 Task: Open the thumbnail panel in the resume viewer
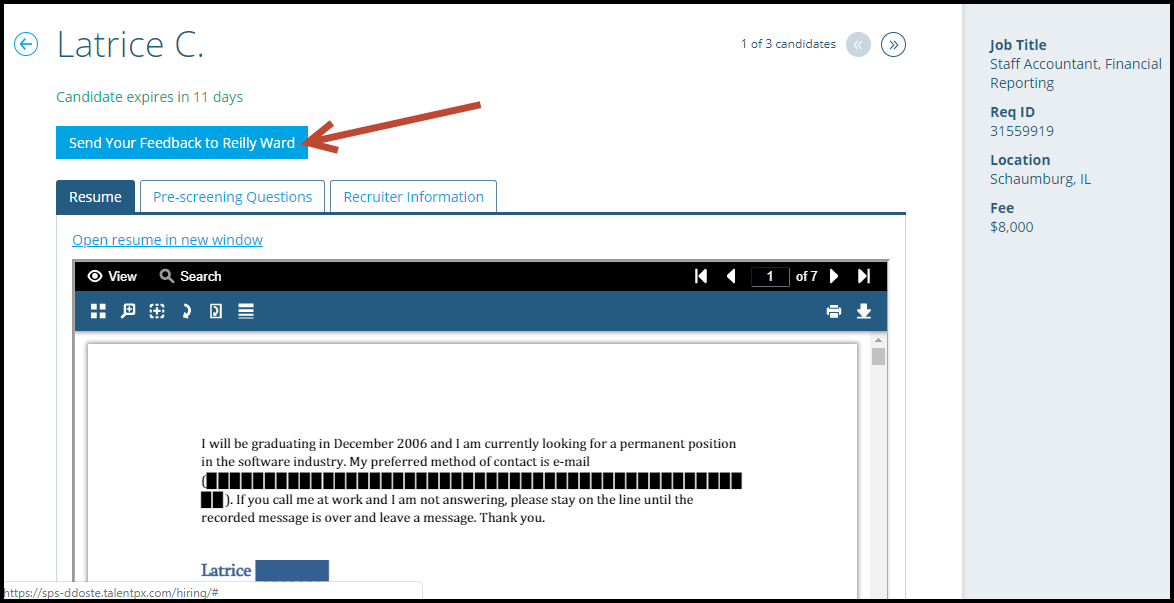(97, 311)
